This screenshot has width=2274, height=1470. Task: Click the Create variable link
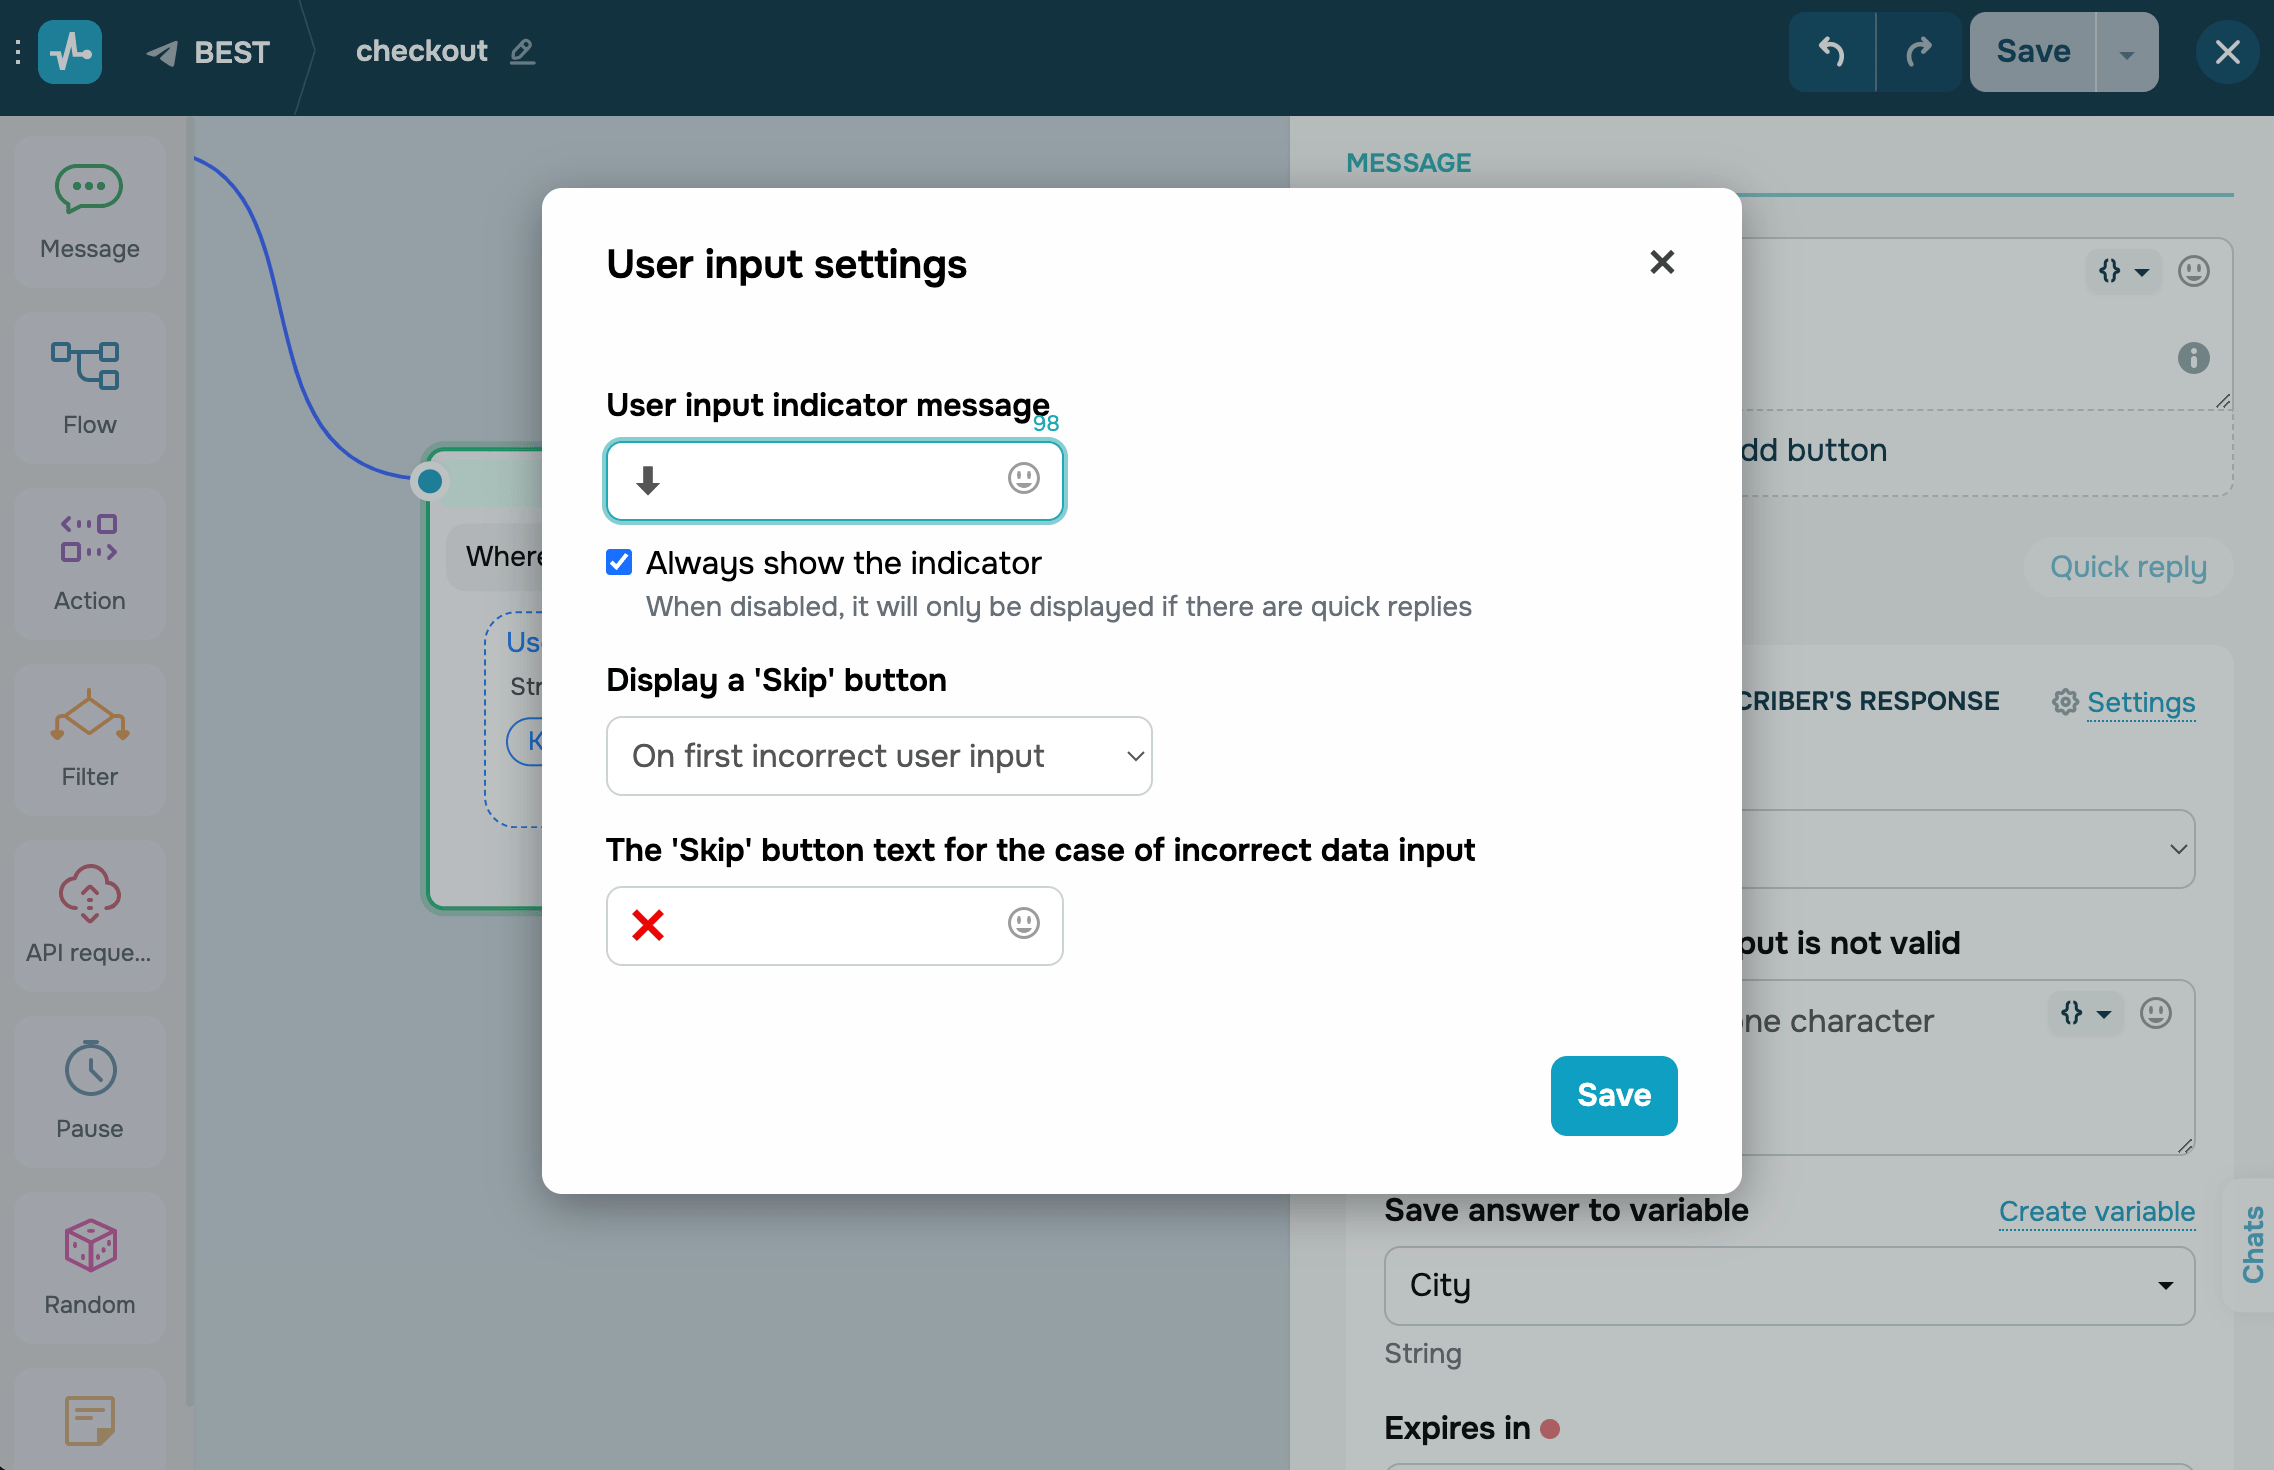pyautogui.click(x=2096, y=1211)
